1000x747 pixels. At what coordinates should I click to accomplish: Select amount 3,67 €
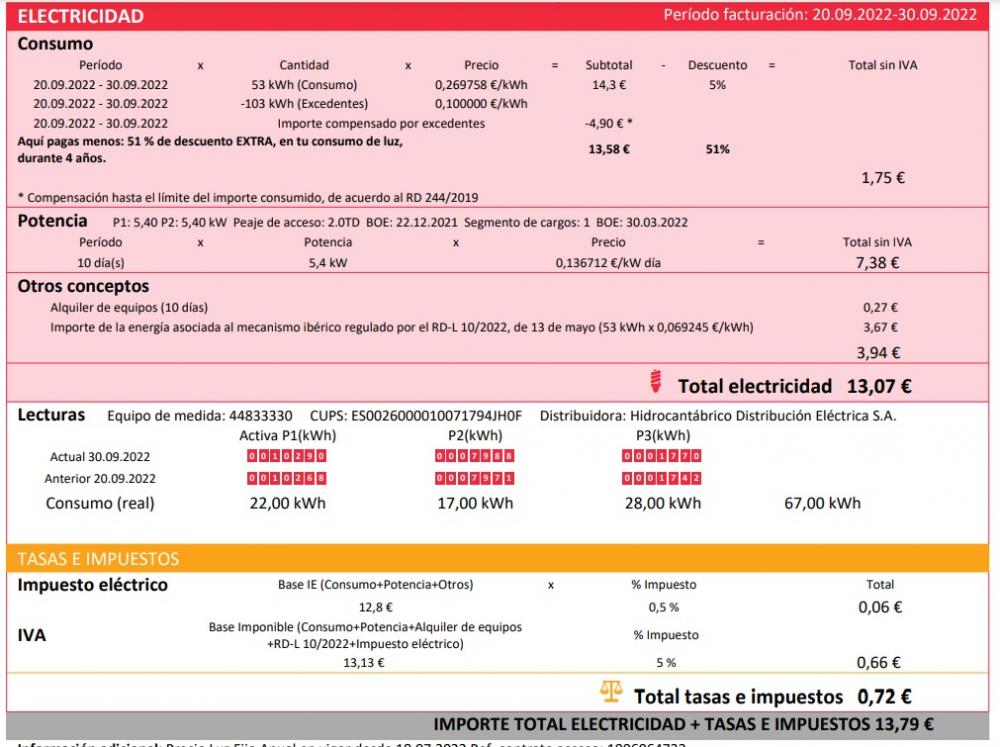[x=880, y=327]
